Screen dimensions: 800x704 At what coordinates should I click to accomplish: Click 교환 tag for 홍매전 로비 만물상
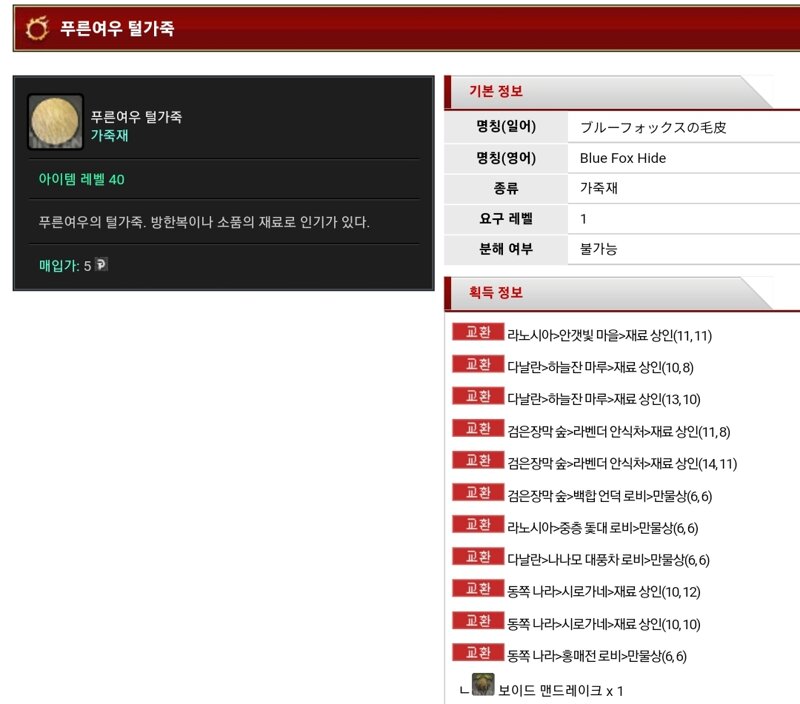pos(478,652)
